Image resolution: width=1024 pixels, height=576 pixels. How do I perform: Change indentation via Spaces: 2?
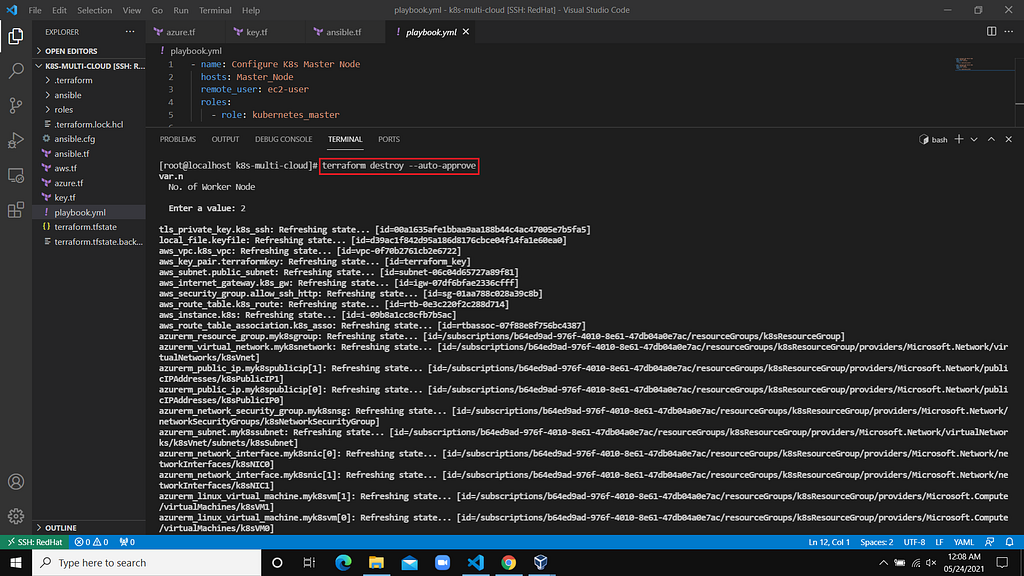coord(876,542)
